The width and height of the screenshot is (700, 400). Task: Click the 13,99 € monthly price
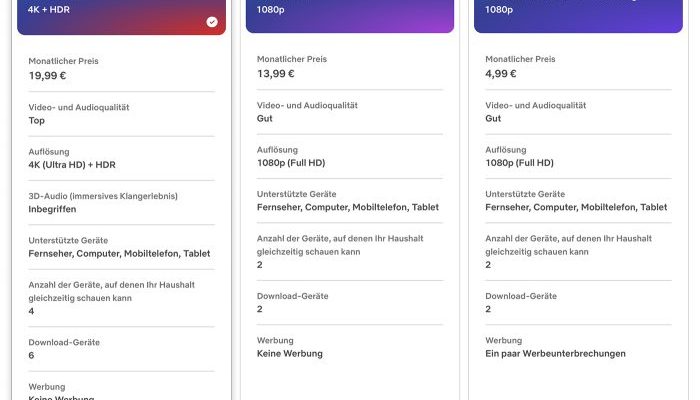click(276, 73)
